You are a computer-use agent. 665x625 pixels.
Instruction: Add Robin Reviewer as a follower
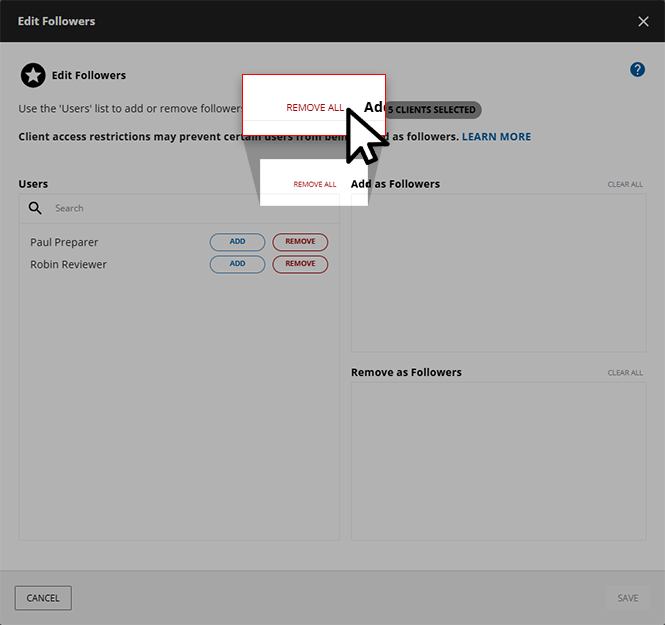[x=237, y=264]
